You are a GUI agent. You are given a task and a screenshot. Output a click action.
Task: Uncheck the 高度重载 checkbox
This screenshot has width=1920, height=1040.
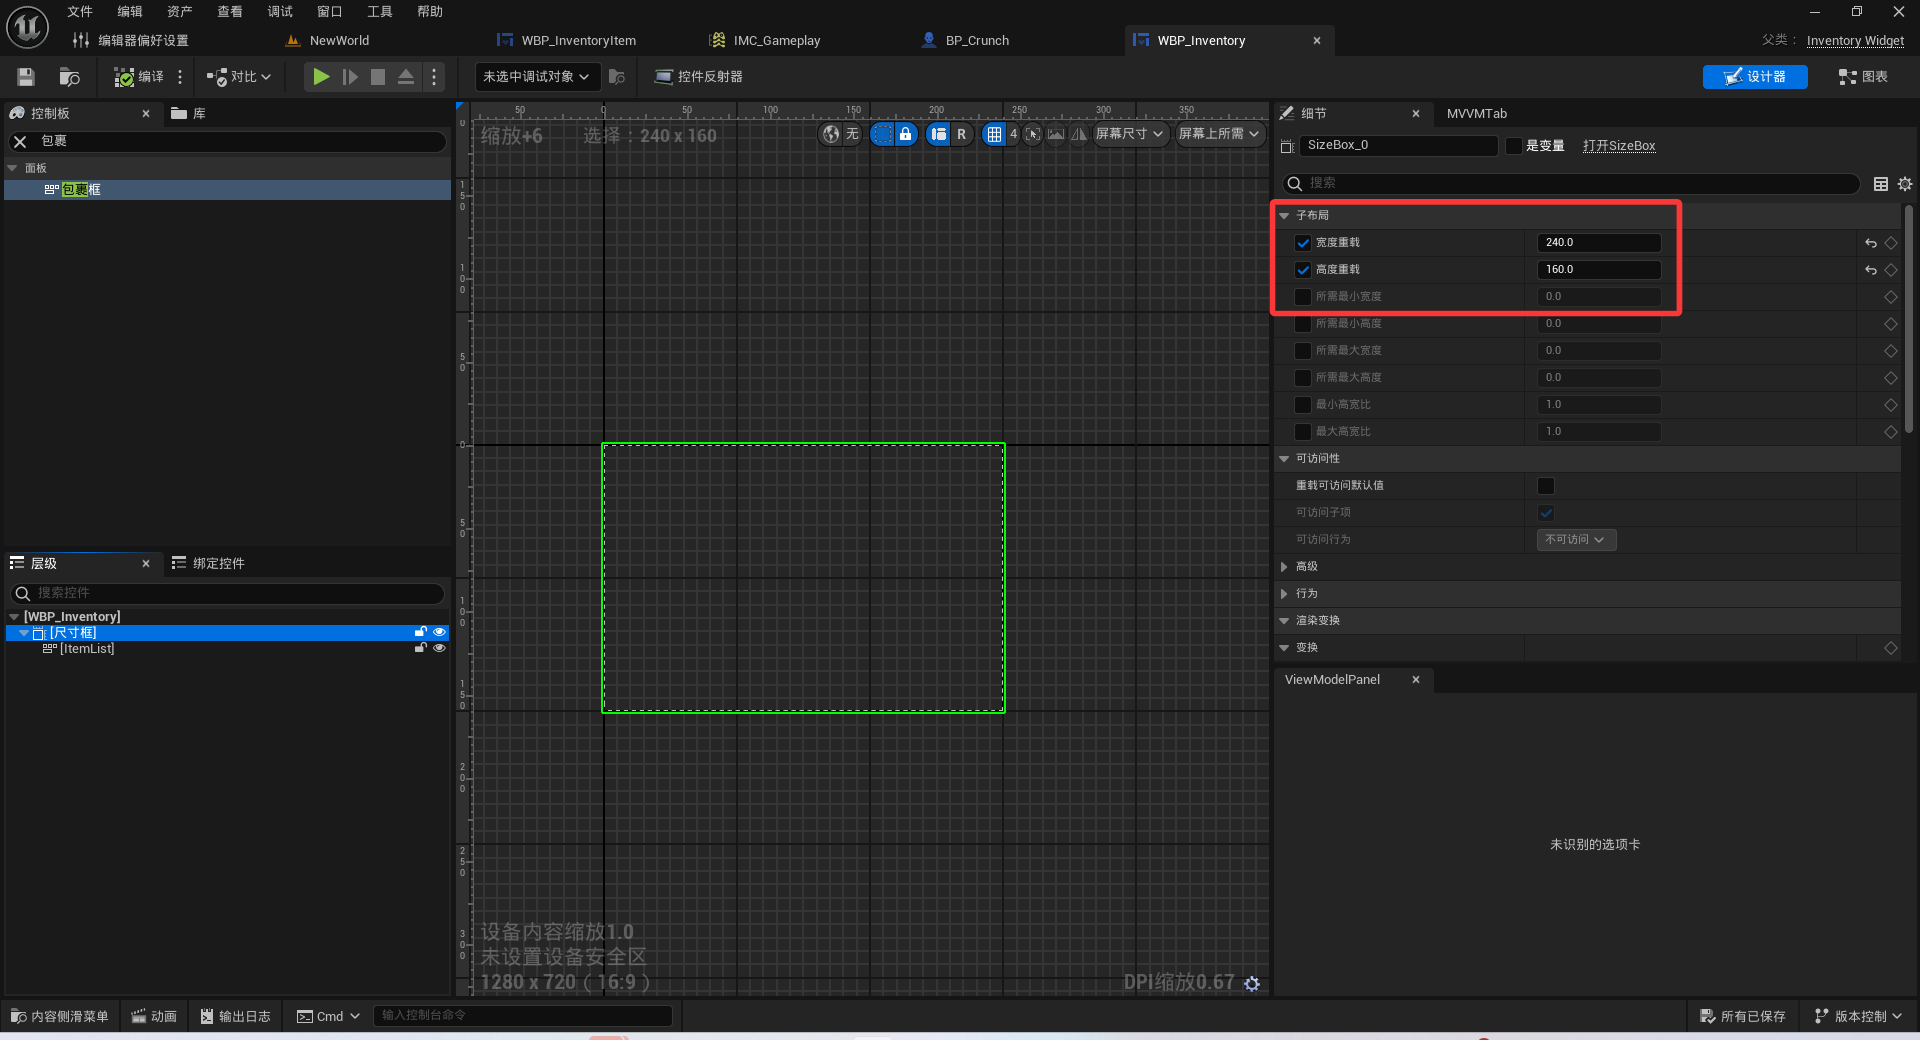pos(1303,270)
